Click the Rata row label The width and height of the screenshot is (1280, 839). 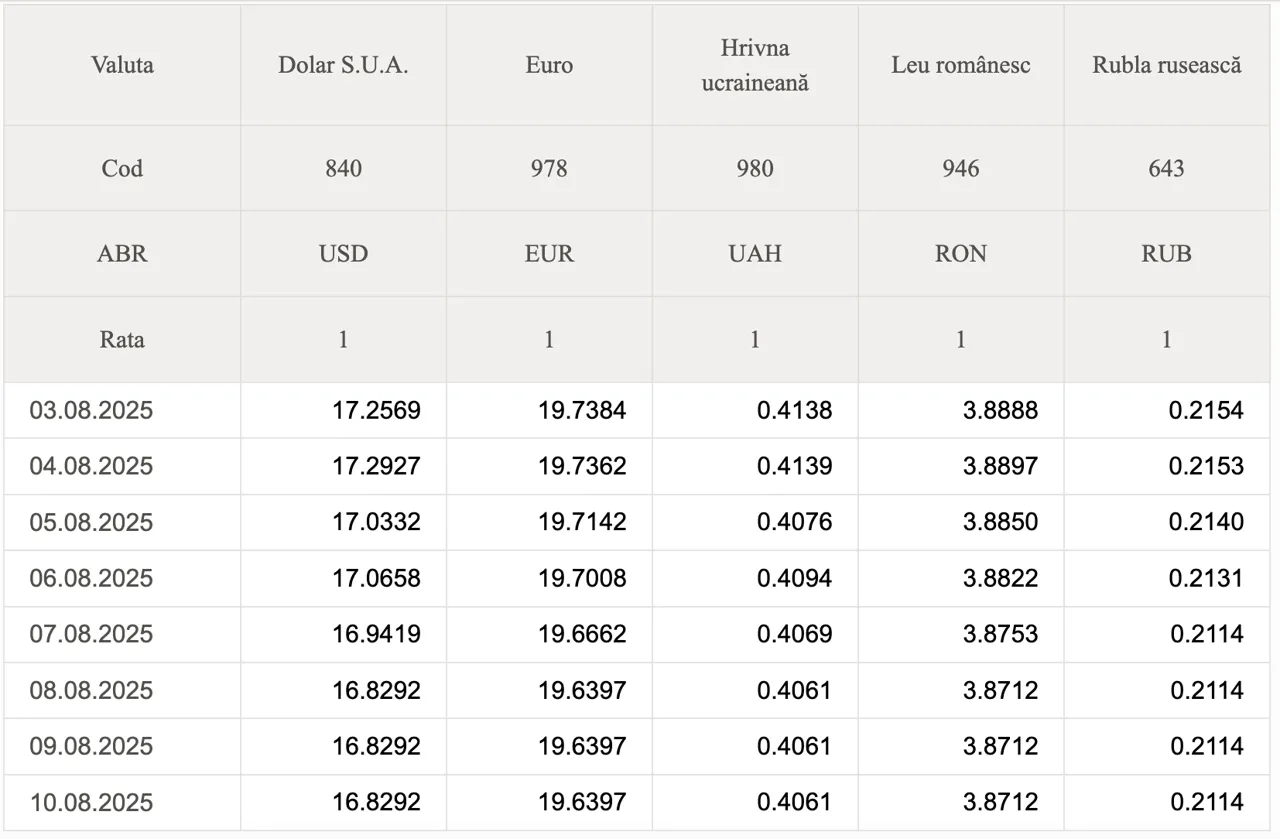(x=122, y=339)
